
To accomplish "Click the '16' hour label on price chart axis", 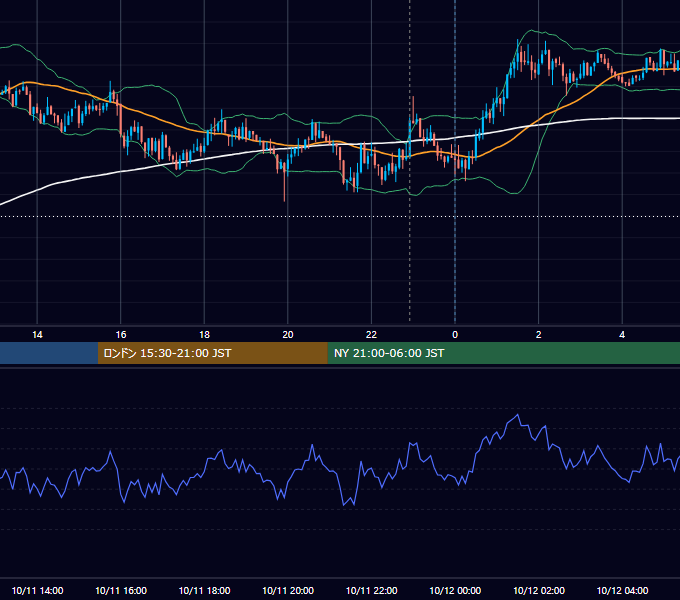I will (x=121, y=335).
